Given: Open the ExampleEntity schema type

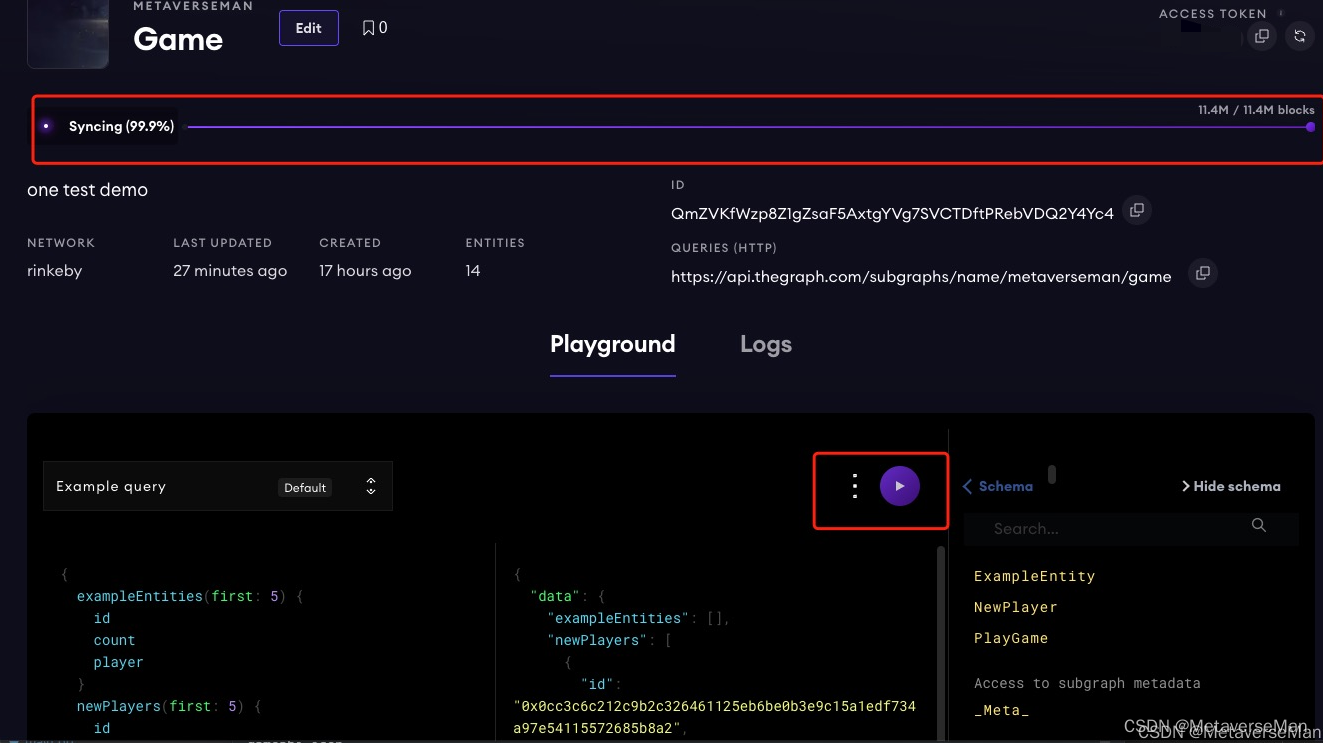Looking at the screenshot, I should [1034, 576].
